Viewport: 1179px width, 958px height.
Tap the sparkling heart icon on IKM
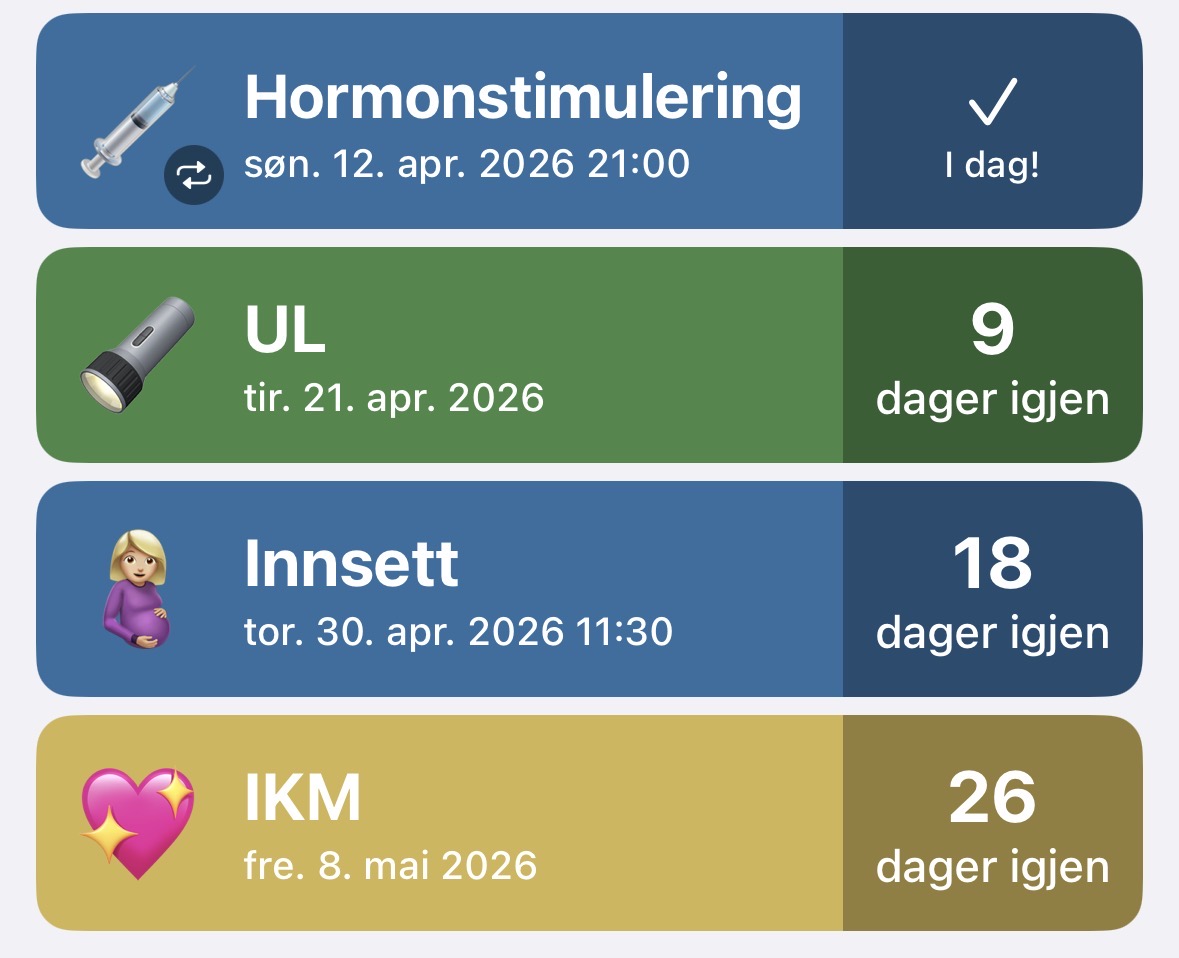tap(137, 823)
